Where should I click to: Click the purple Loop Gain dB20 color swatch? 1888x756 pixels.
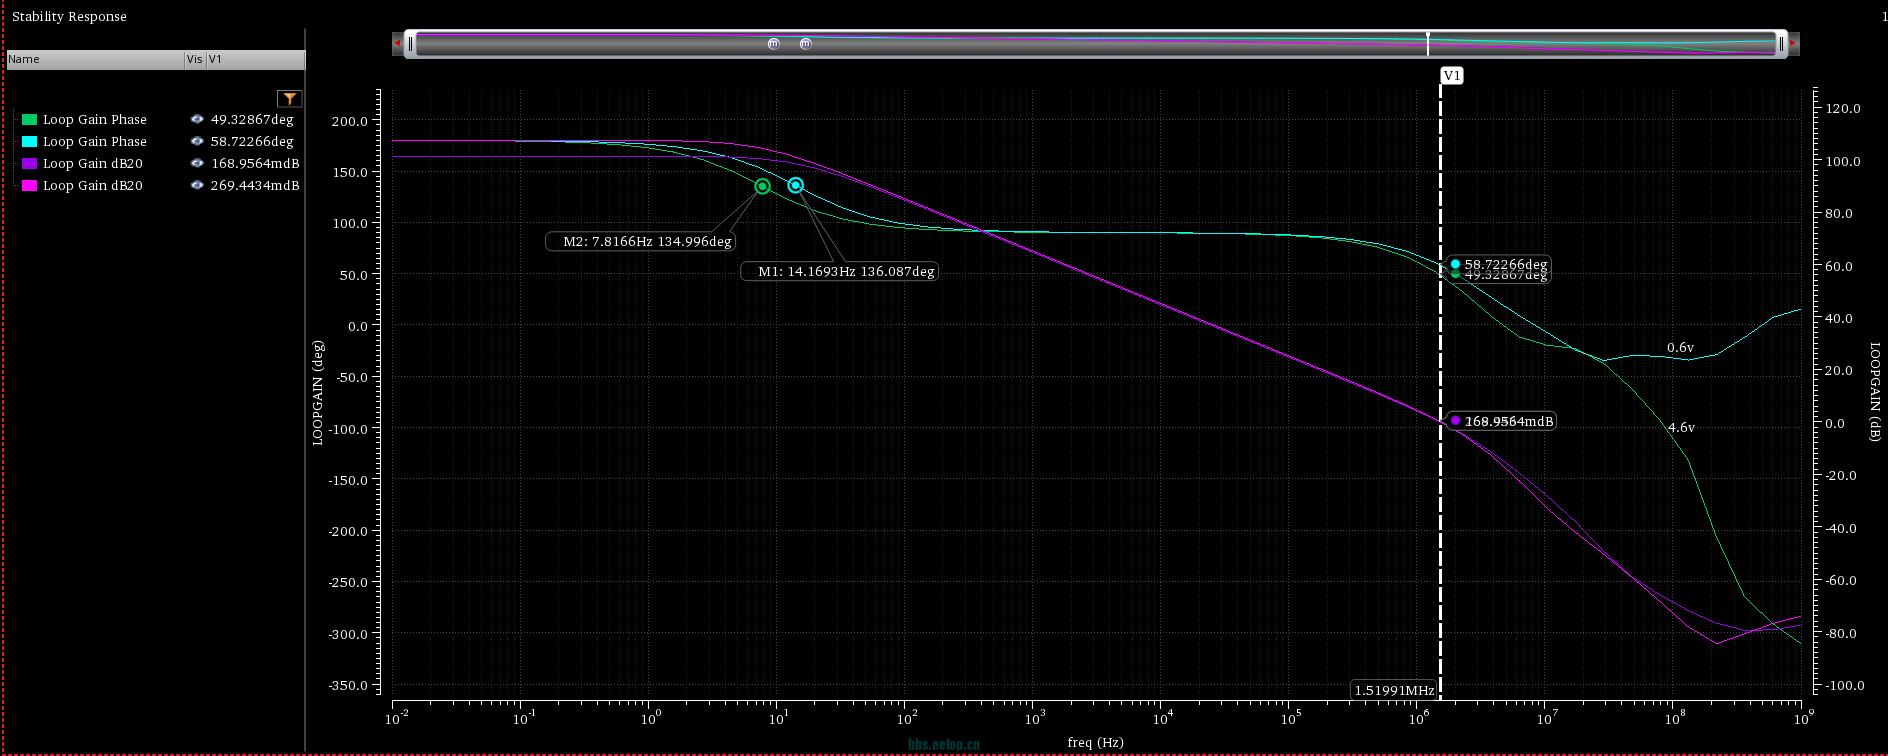(30, 163)
